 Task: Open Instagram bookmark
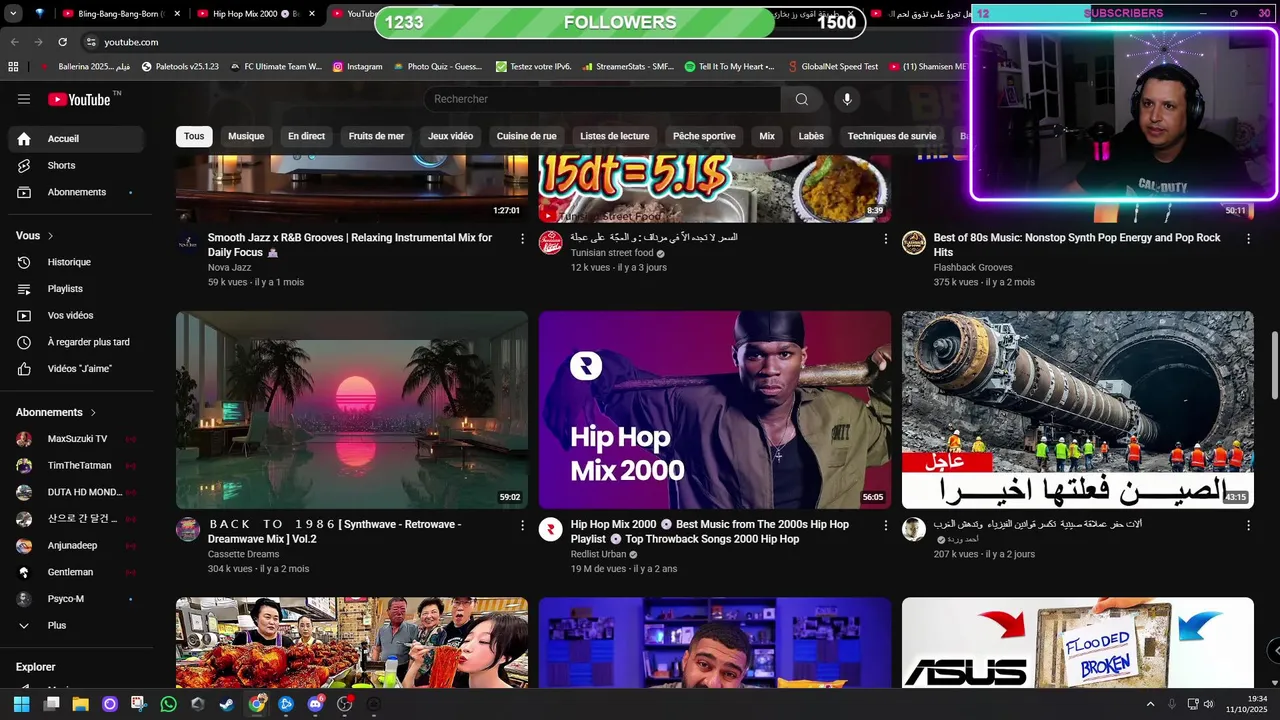357,66
